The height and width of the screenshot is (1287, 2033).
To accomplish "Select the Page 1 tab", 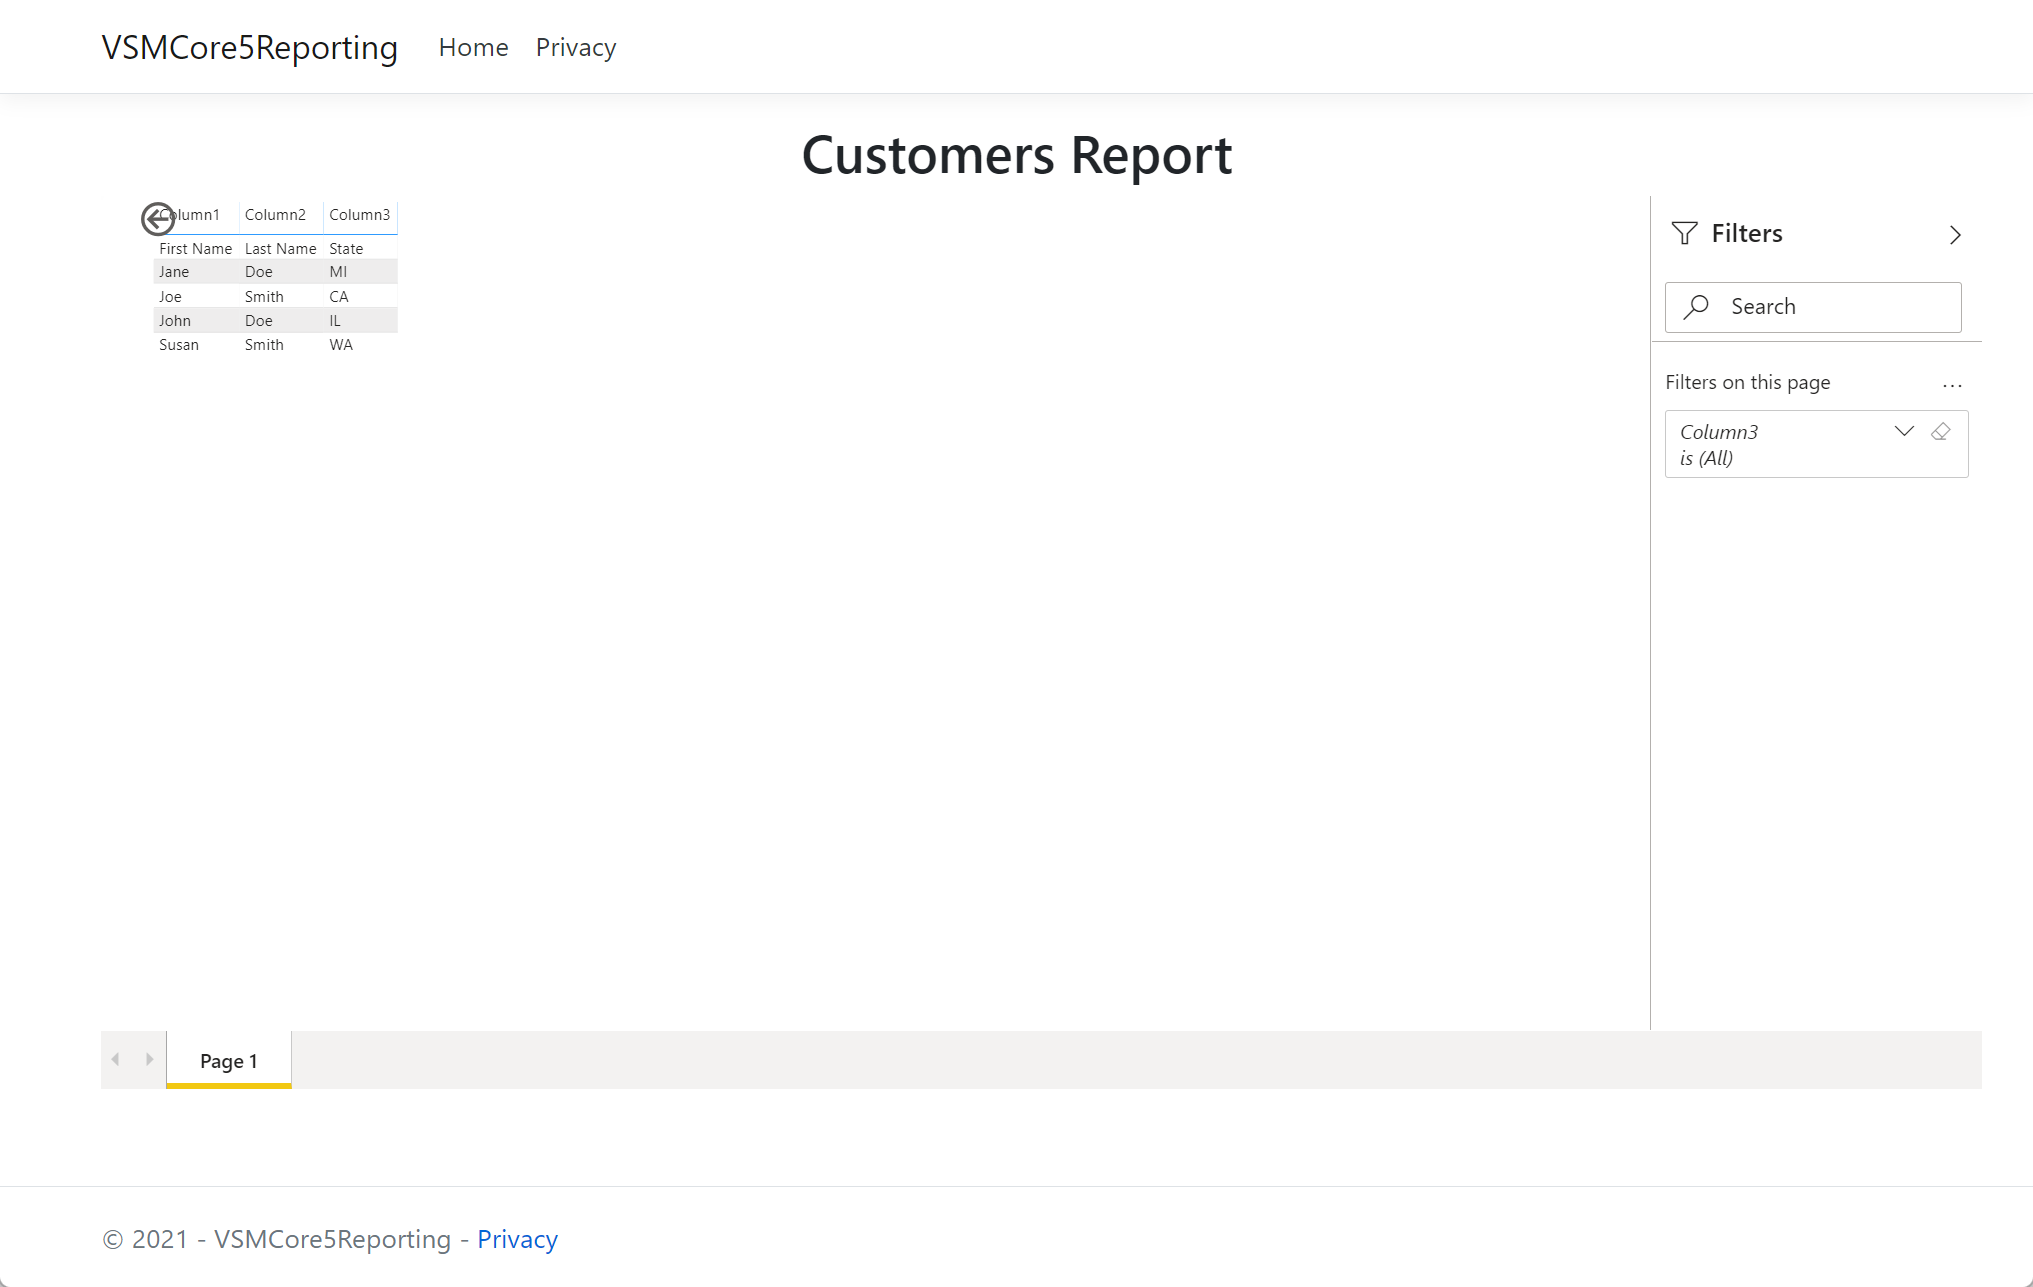I will 229,1061.
